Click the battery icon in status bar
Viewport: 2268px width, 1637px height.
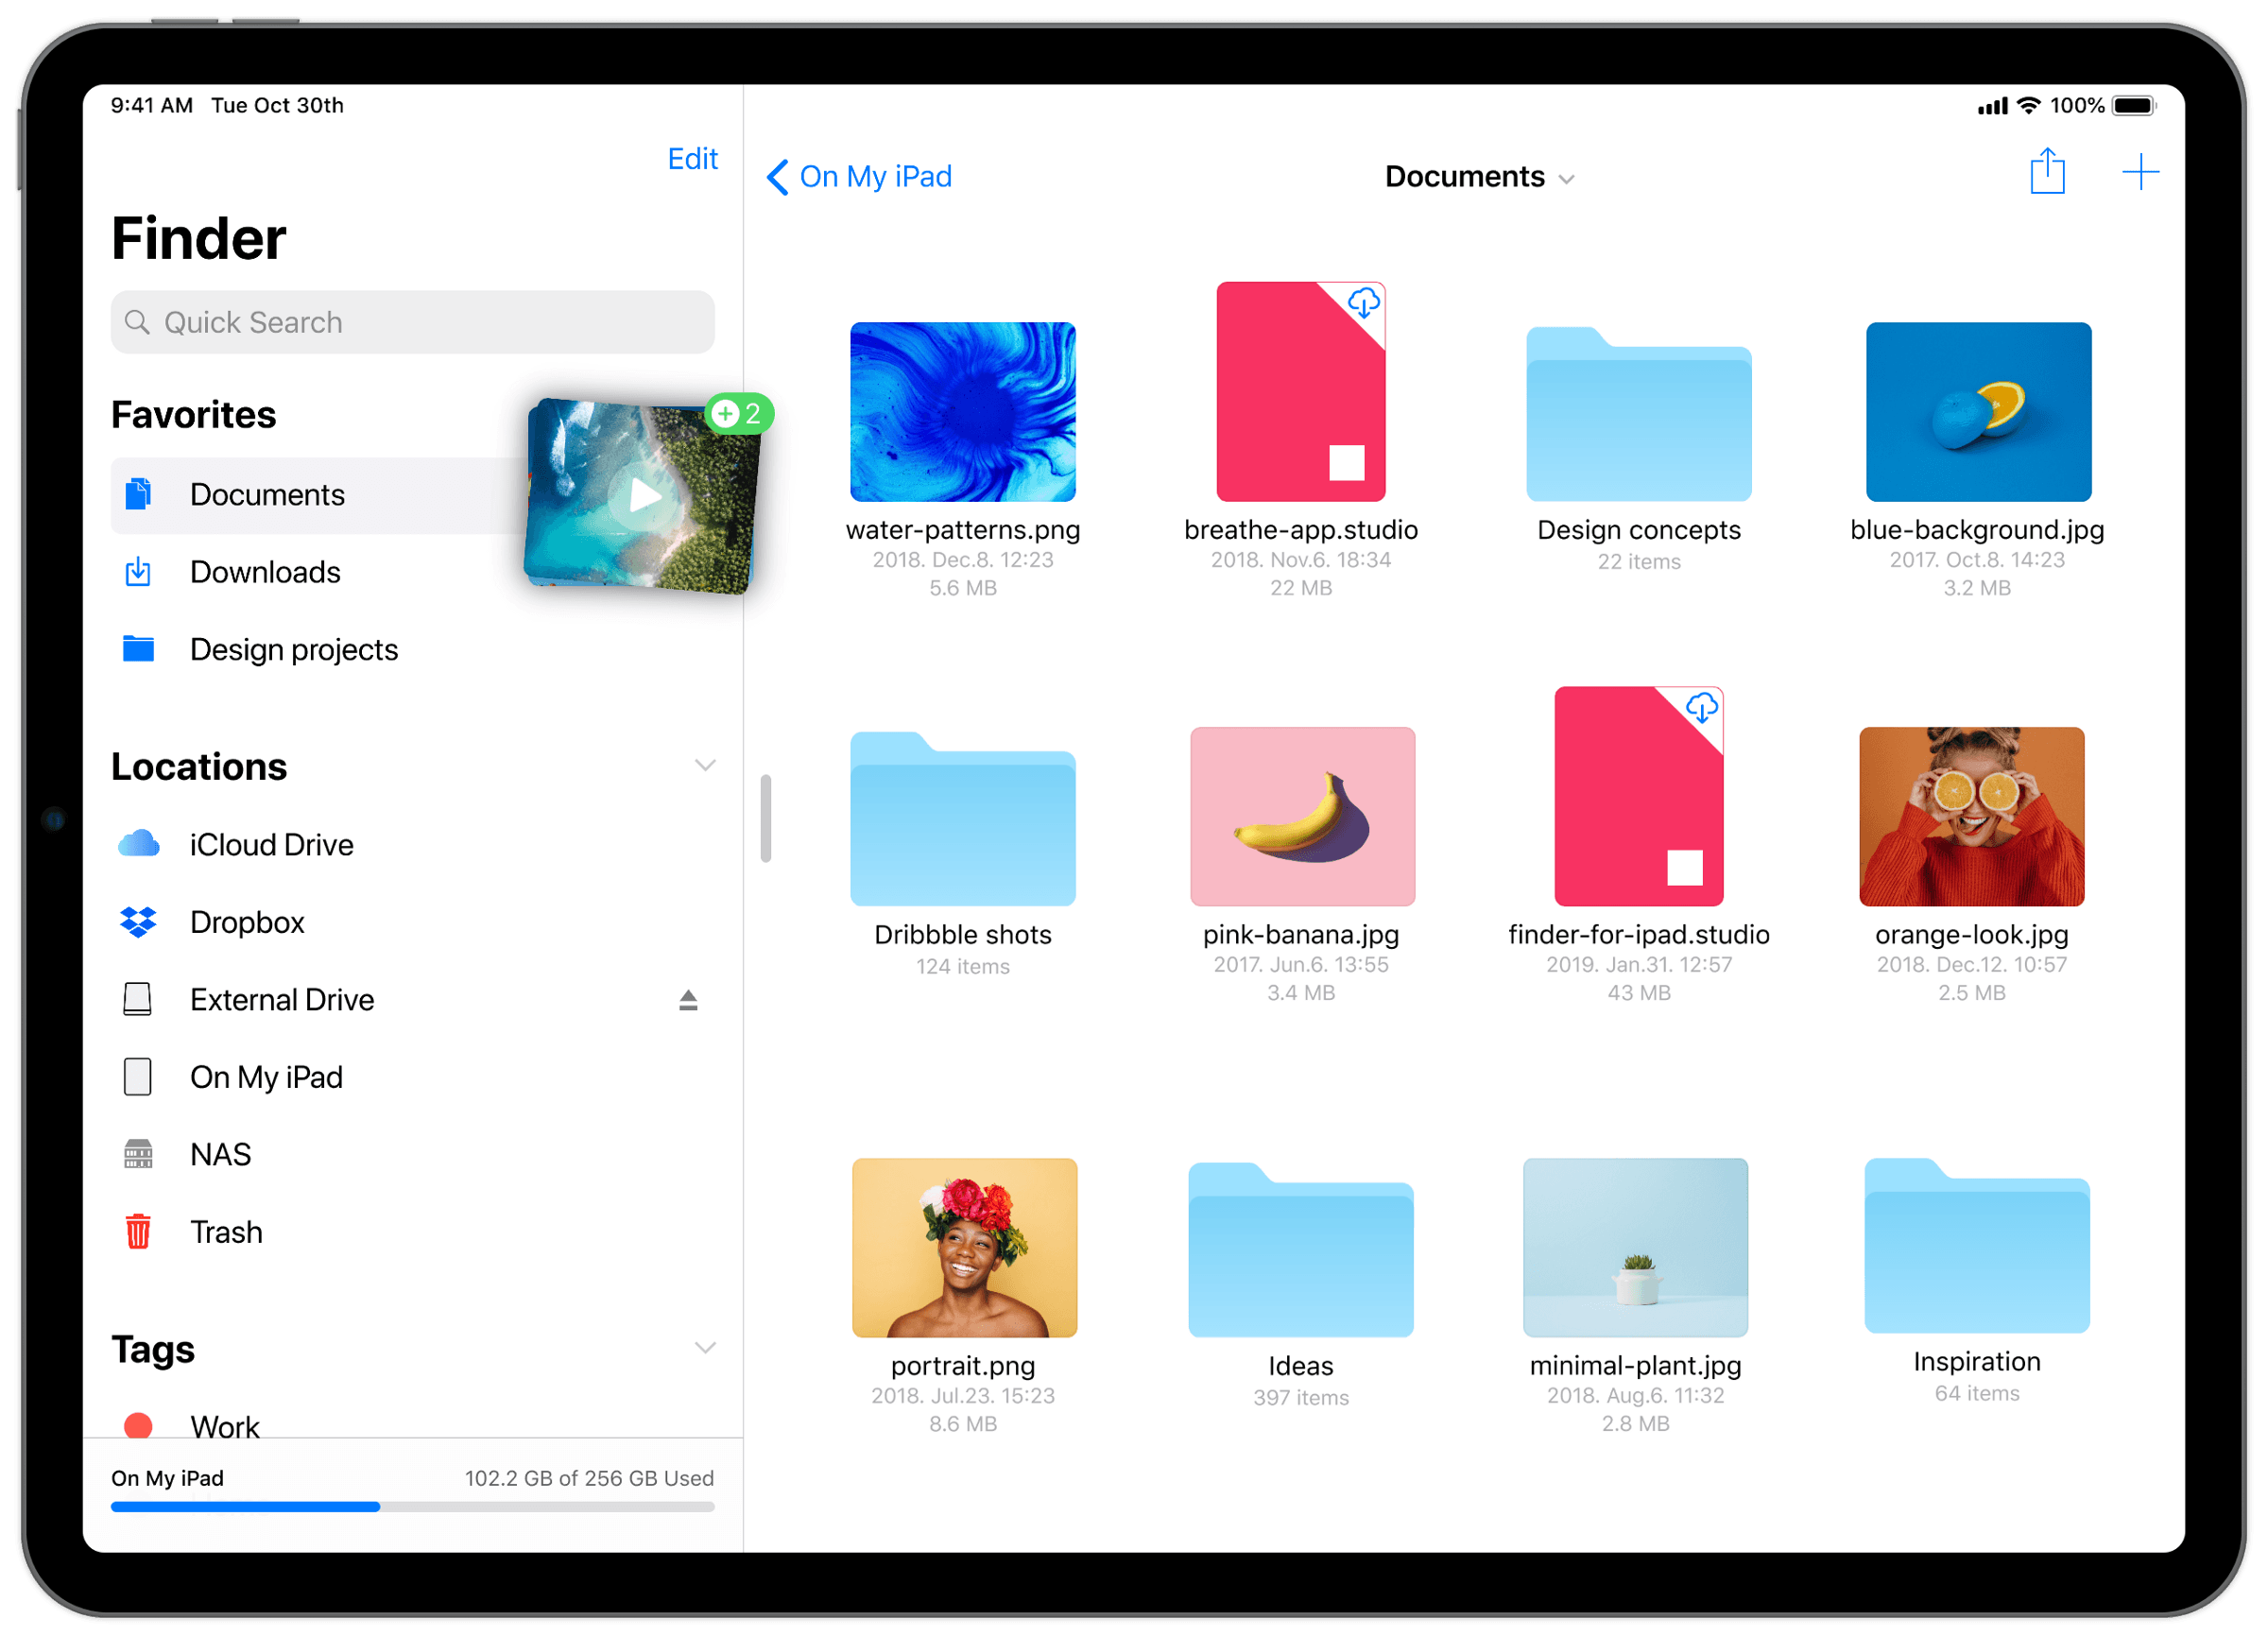(2134, 106)
